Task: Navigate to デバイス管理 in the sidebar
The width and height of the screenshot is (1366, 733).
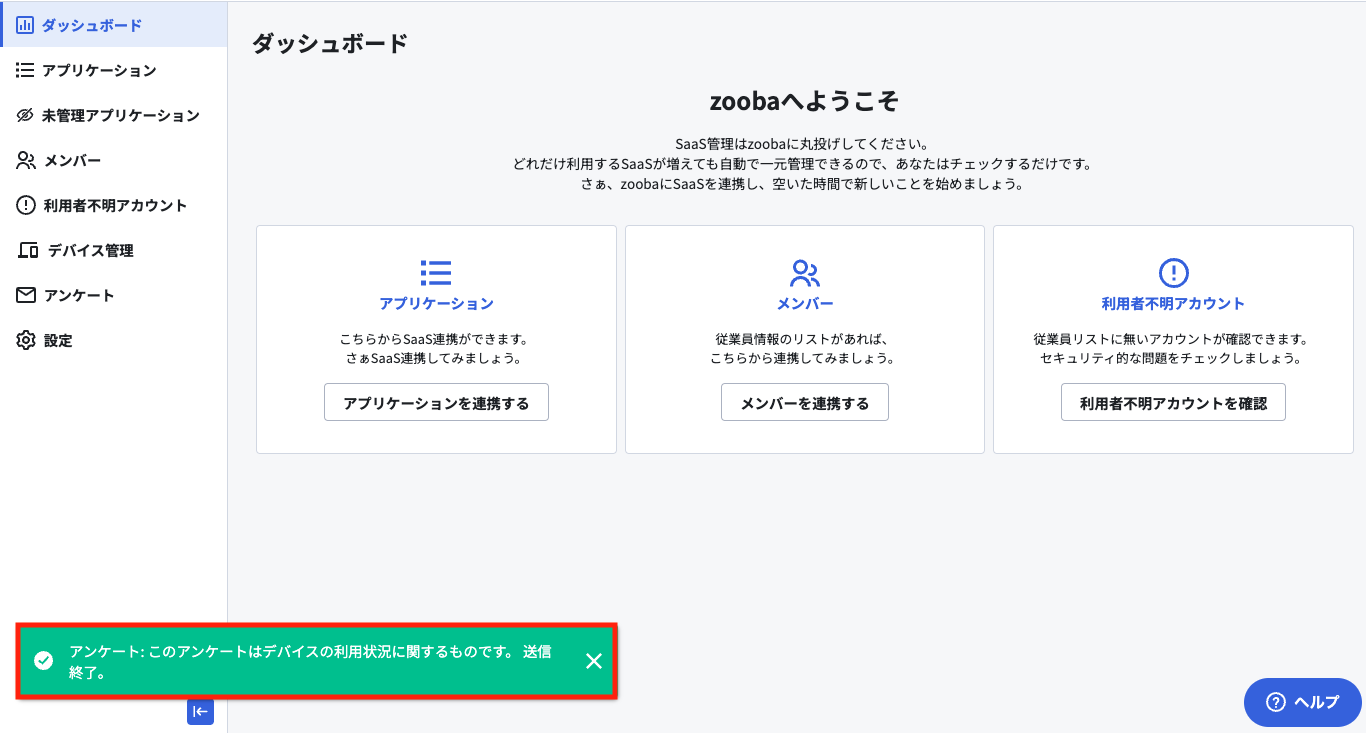Action: (x=114, y=250)
